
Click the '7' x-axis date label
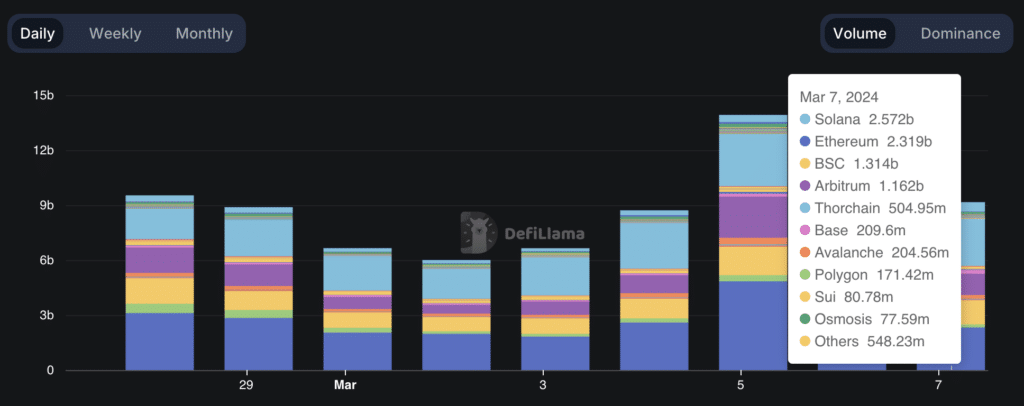click(938, 385)
